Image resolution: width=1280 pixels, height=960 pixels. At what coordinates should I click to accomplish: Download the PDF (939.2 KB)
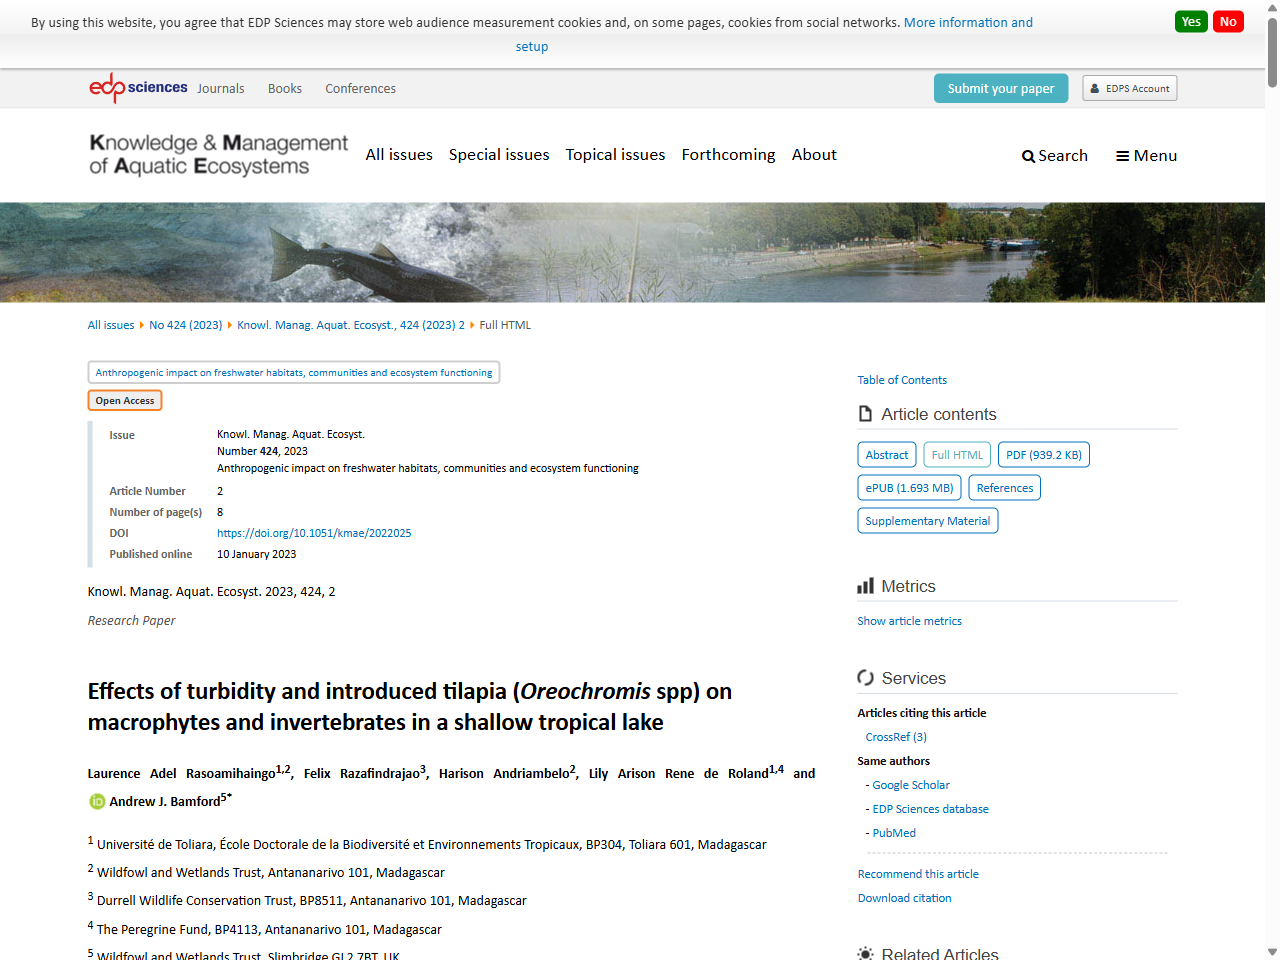1043,454
